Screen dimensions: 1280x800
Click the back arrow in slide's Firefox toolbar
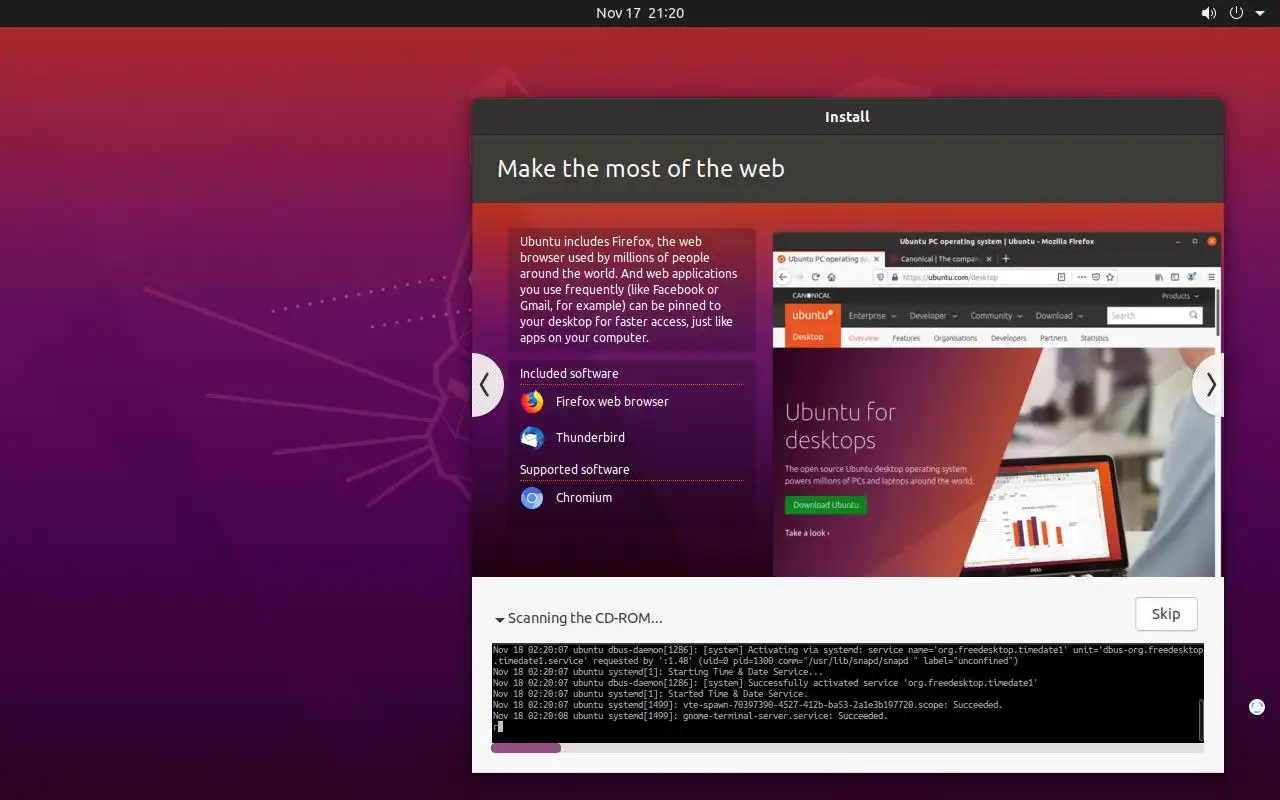pos(784,277)
